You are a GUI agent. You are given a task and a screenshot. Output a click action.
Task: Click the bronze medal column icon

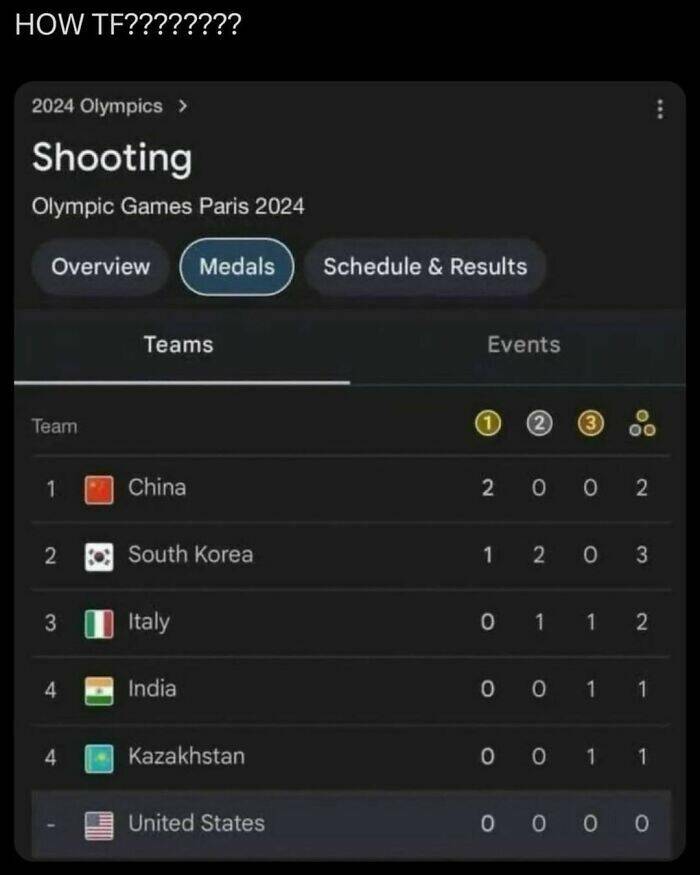pyautogui.click(x=591, y=425)
